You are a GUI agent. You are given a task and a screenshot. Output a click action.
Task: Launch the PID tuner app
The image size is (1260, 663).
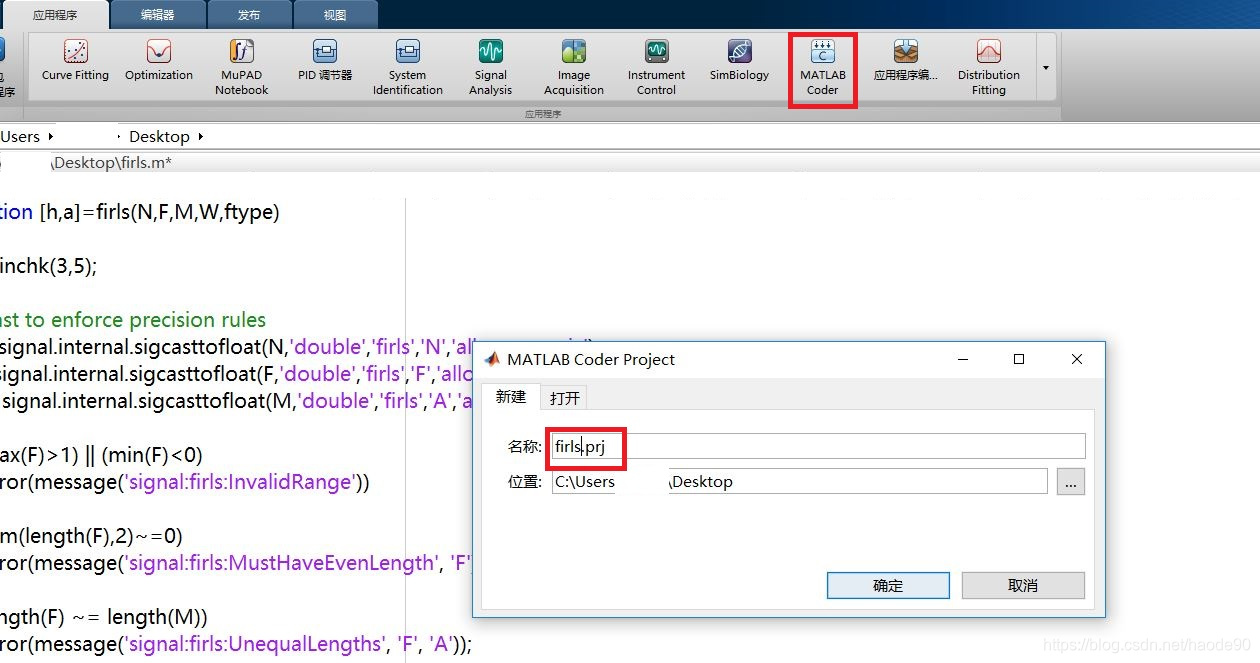point(325,61)
